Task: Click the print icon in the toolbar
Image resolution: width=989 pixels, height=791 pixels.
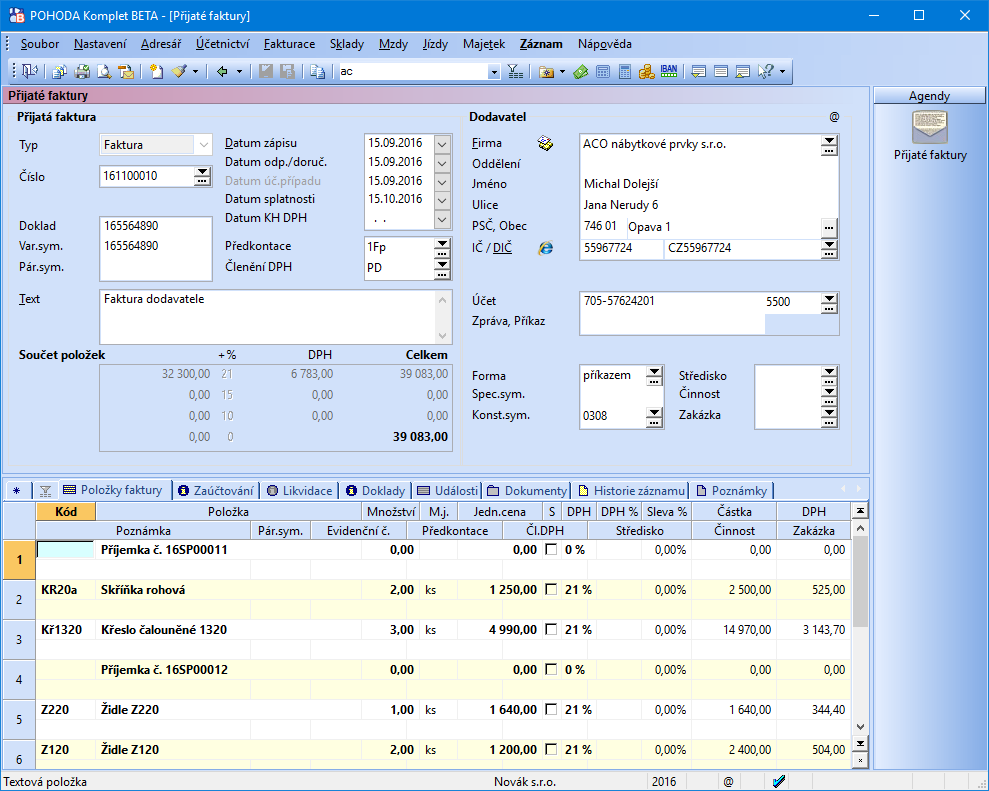Action: click(82, 71)
